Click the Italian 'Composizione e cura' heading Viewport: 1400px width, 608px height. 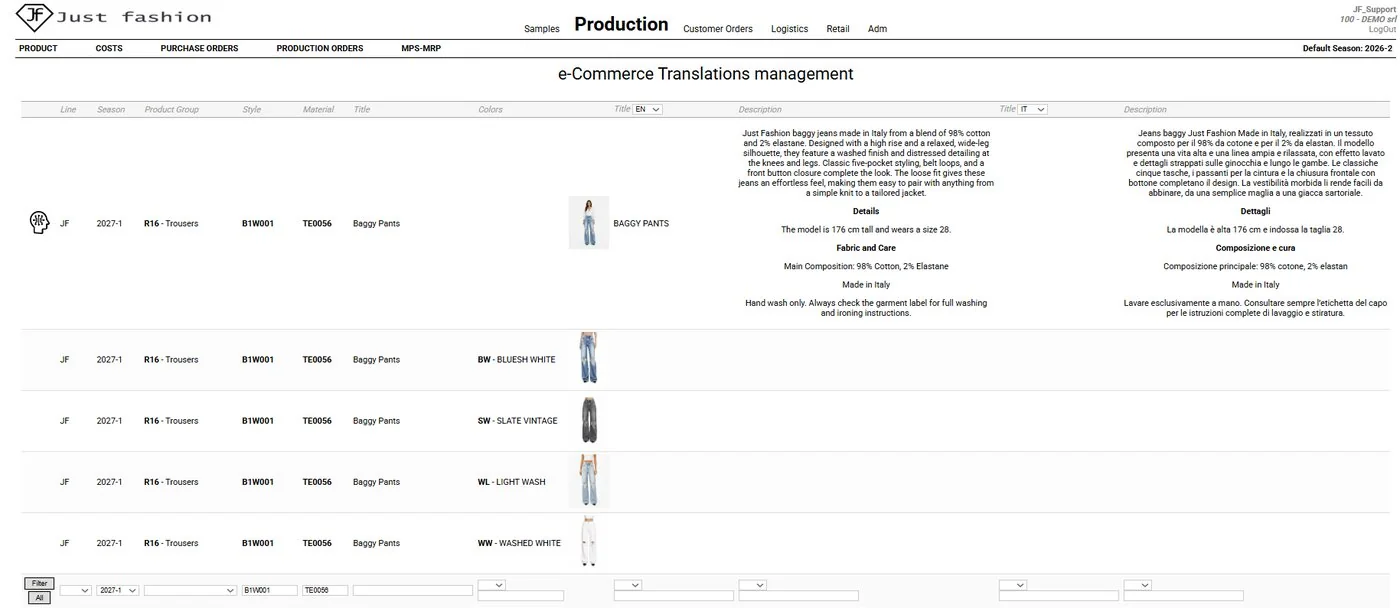[1255, 248]
